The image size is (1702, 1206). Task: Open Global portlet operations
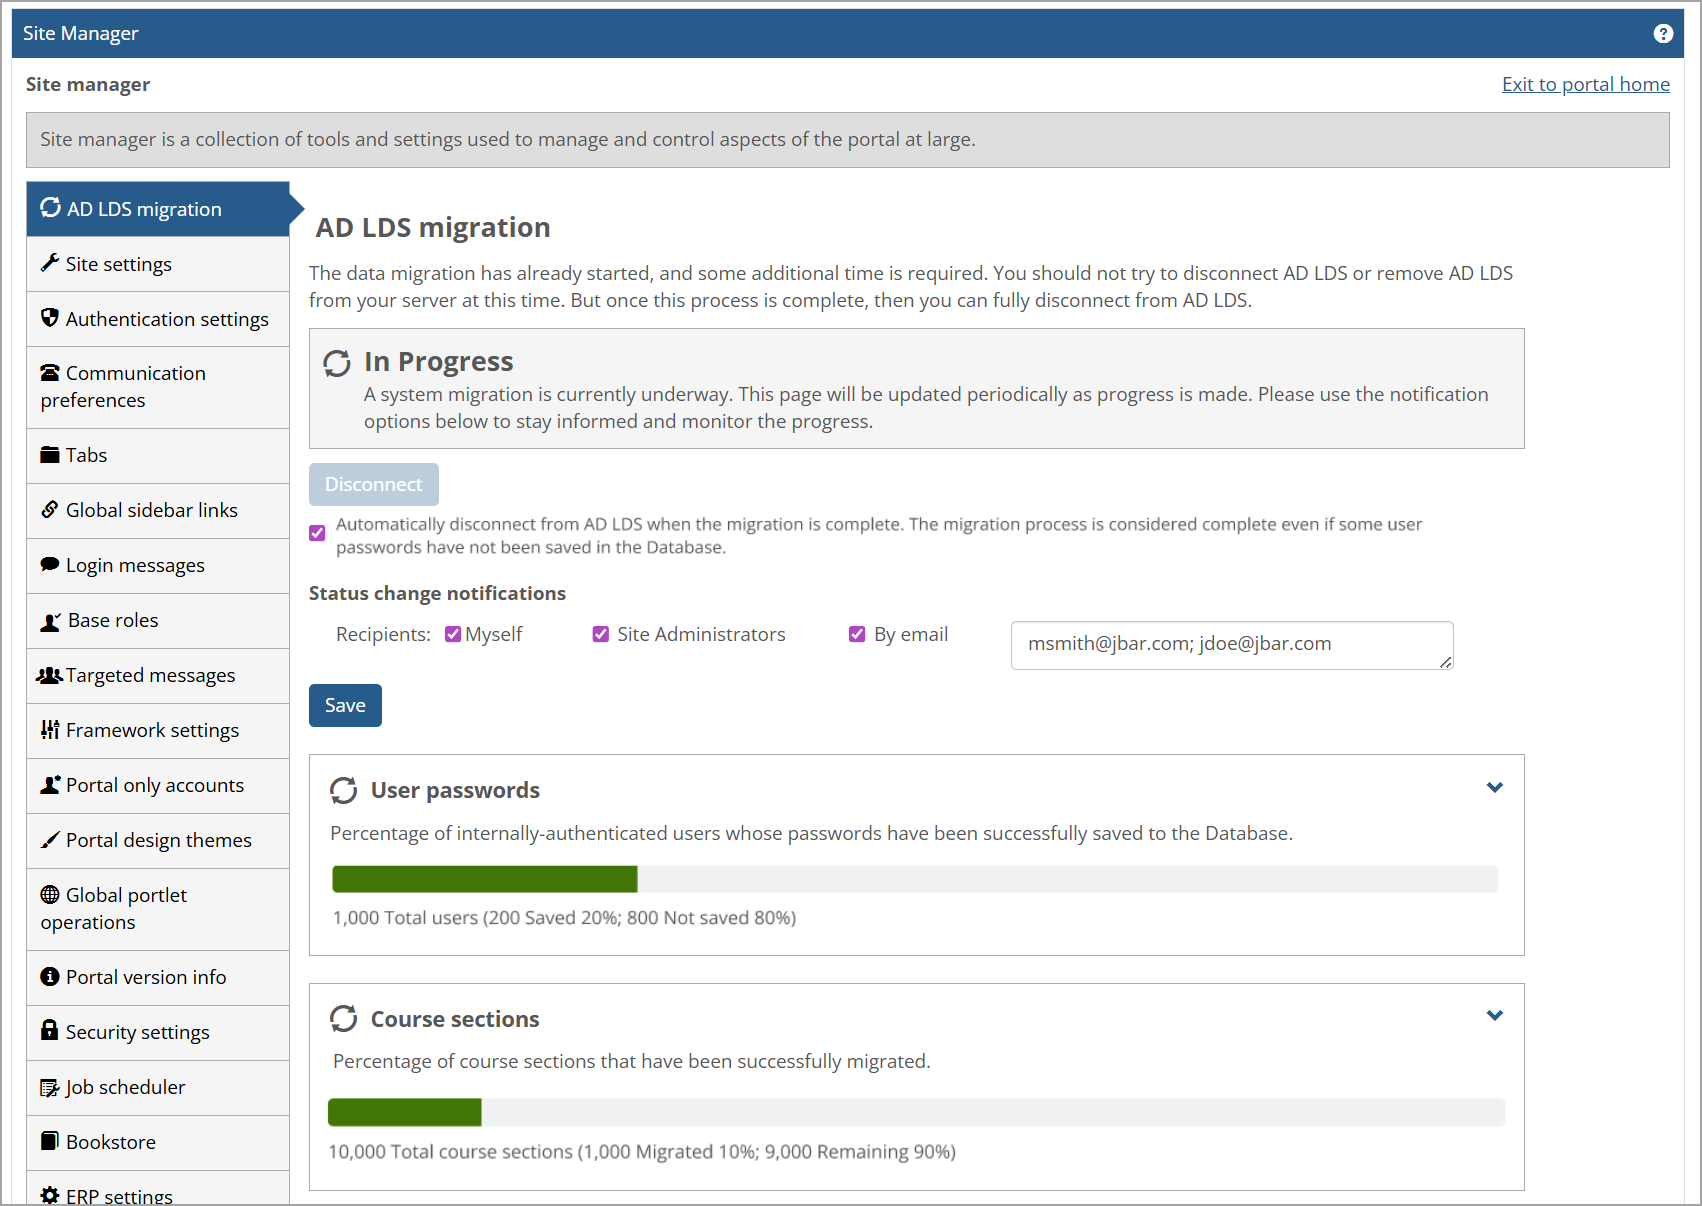pos(158,909)
